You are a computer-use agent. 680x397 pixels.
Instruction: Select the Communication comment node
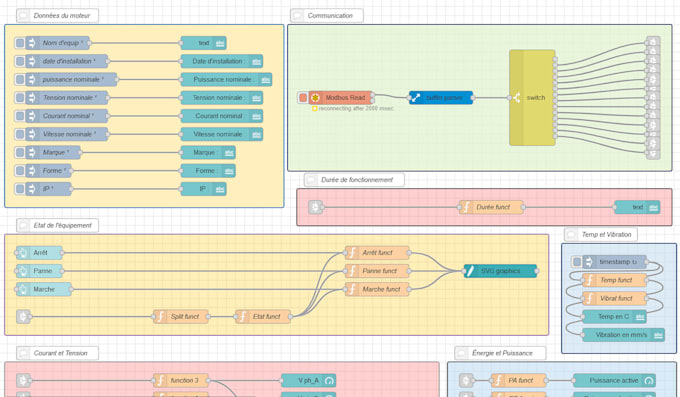point(327,16)
